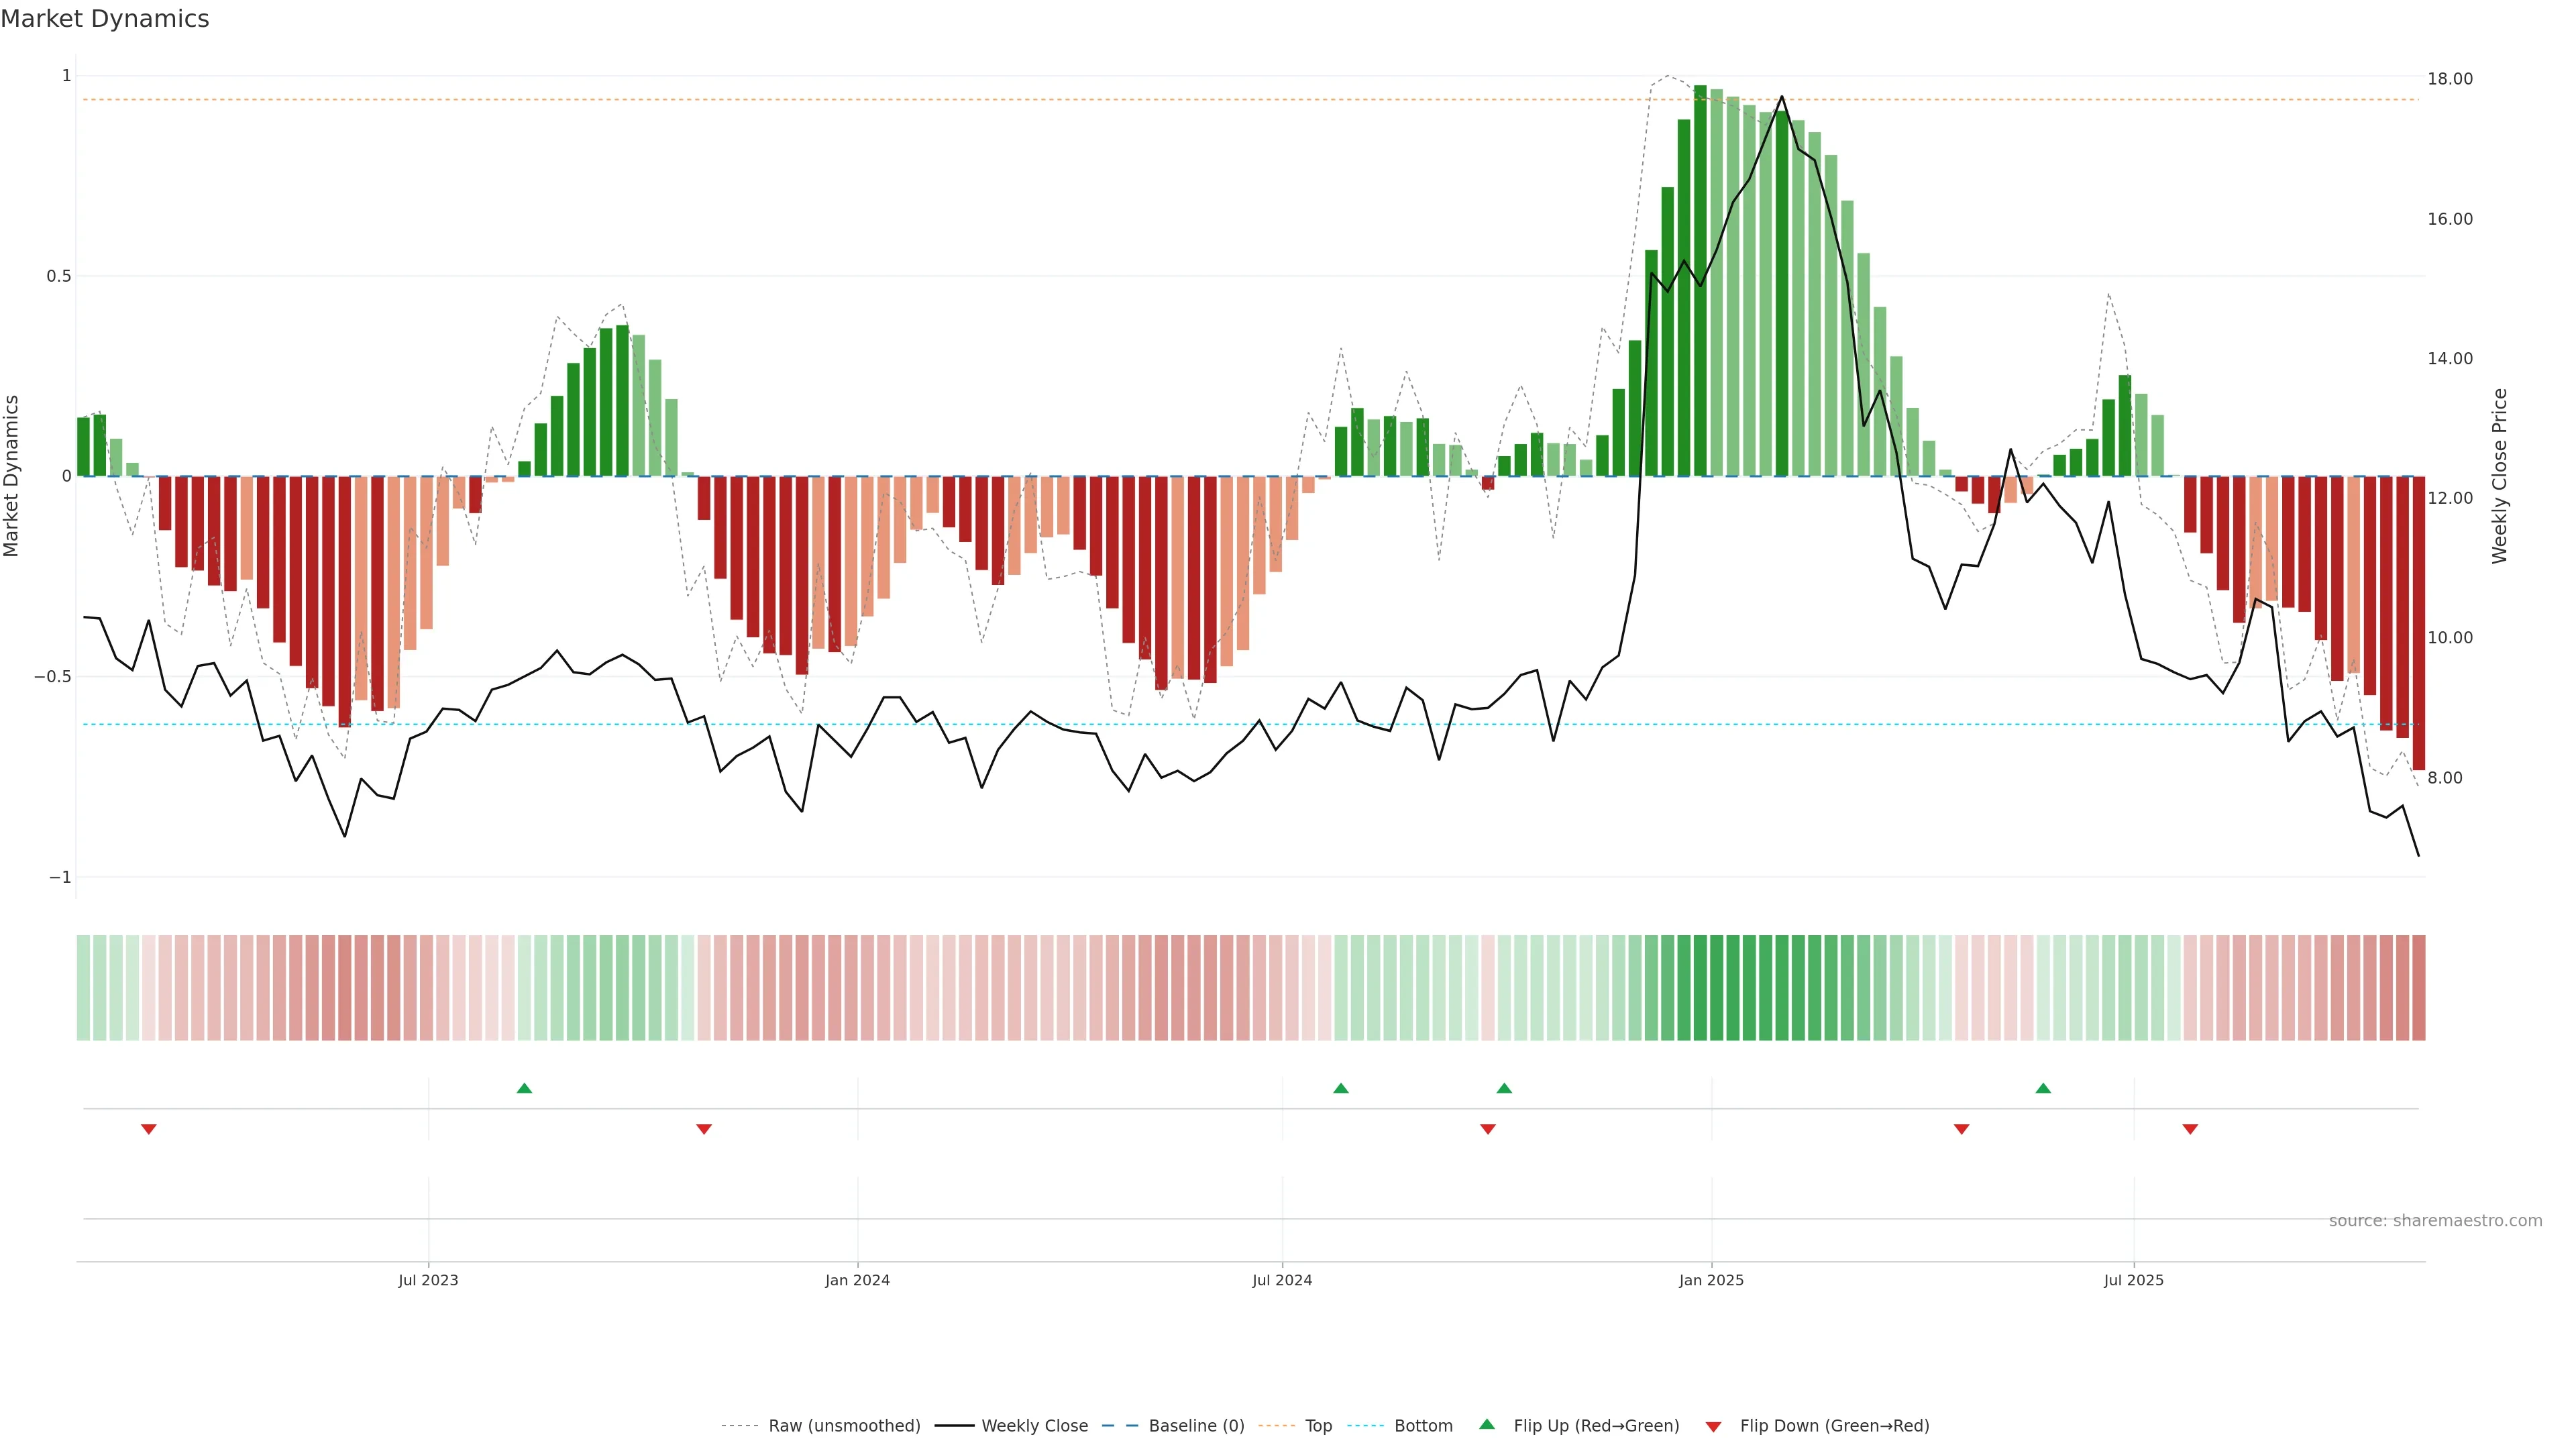Click the Market Dynamics chart title
2576x1449 pixels.
pos(105,19)
